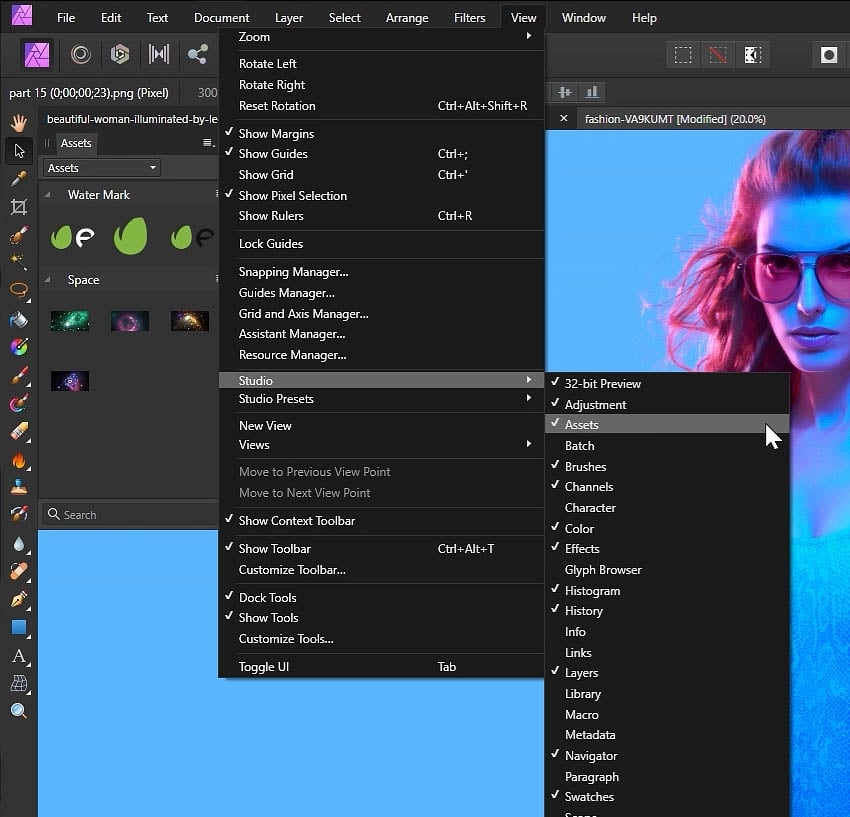850x817 pixels.
Task: Select the Mesh Warp tool
Action: click(x=18, y=685)
